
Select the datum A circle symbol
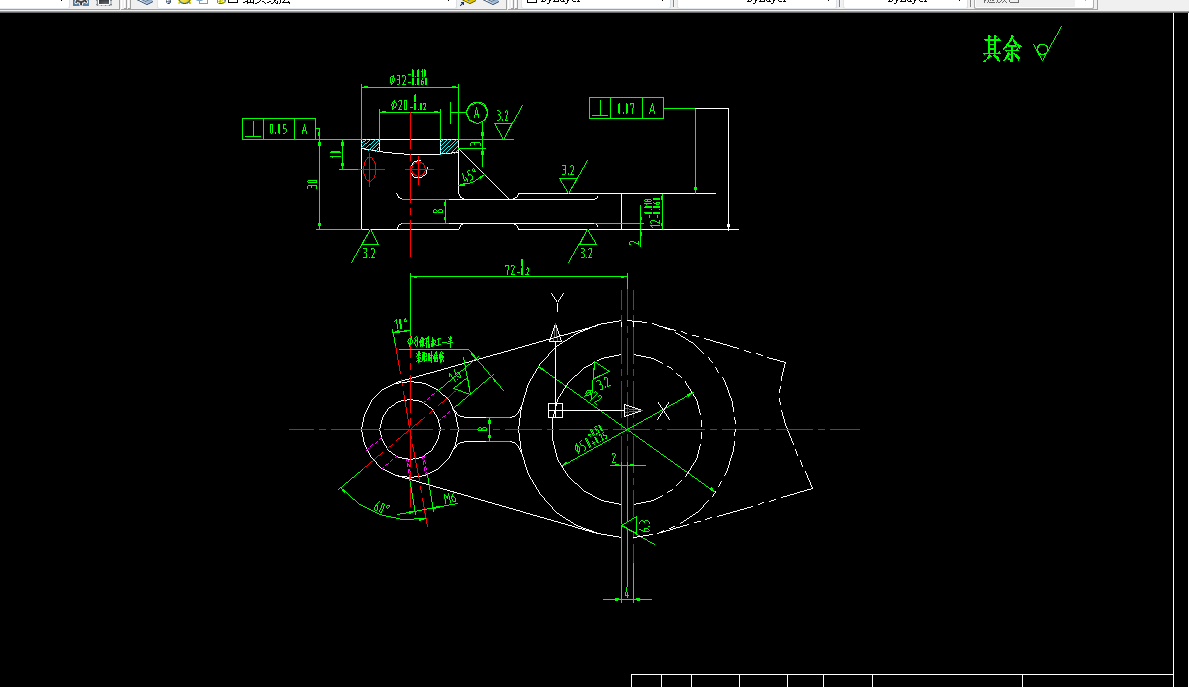click(x=476, y=113)
